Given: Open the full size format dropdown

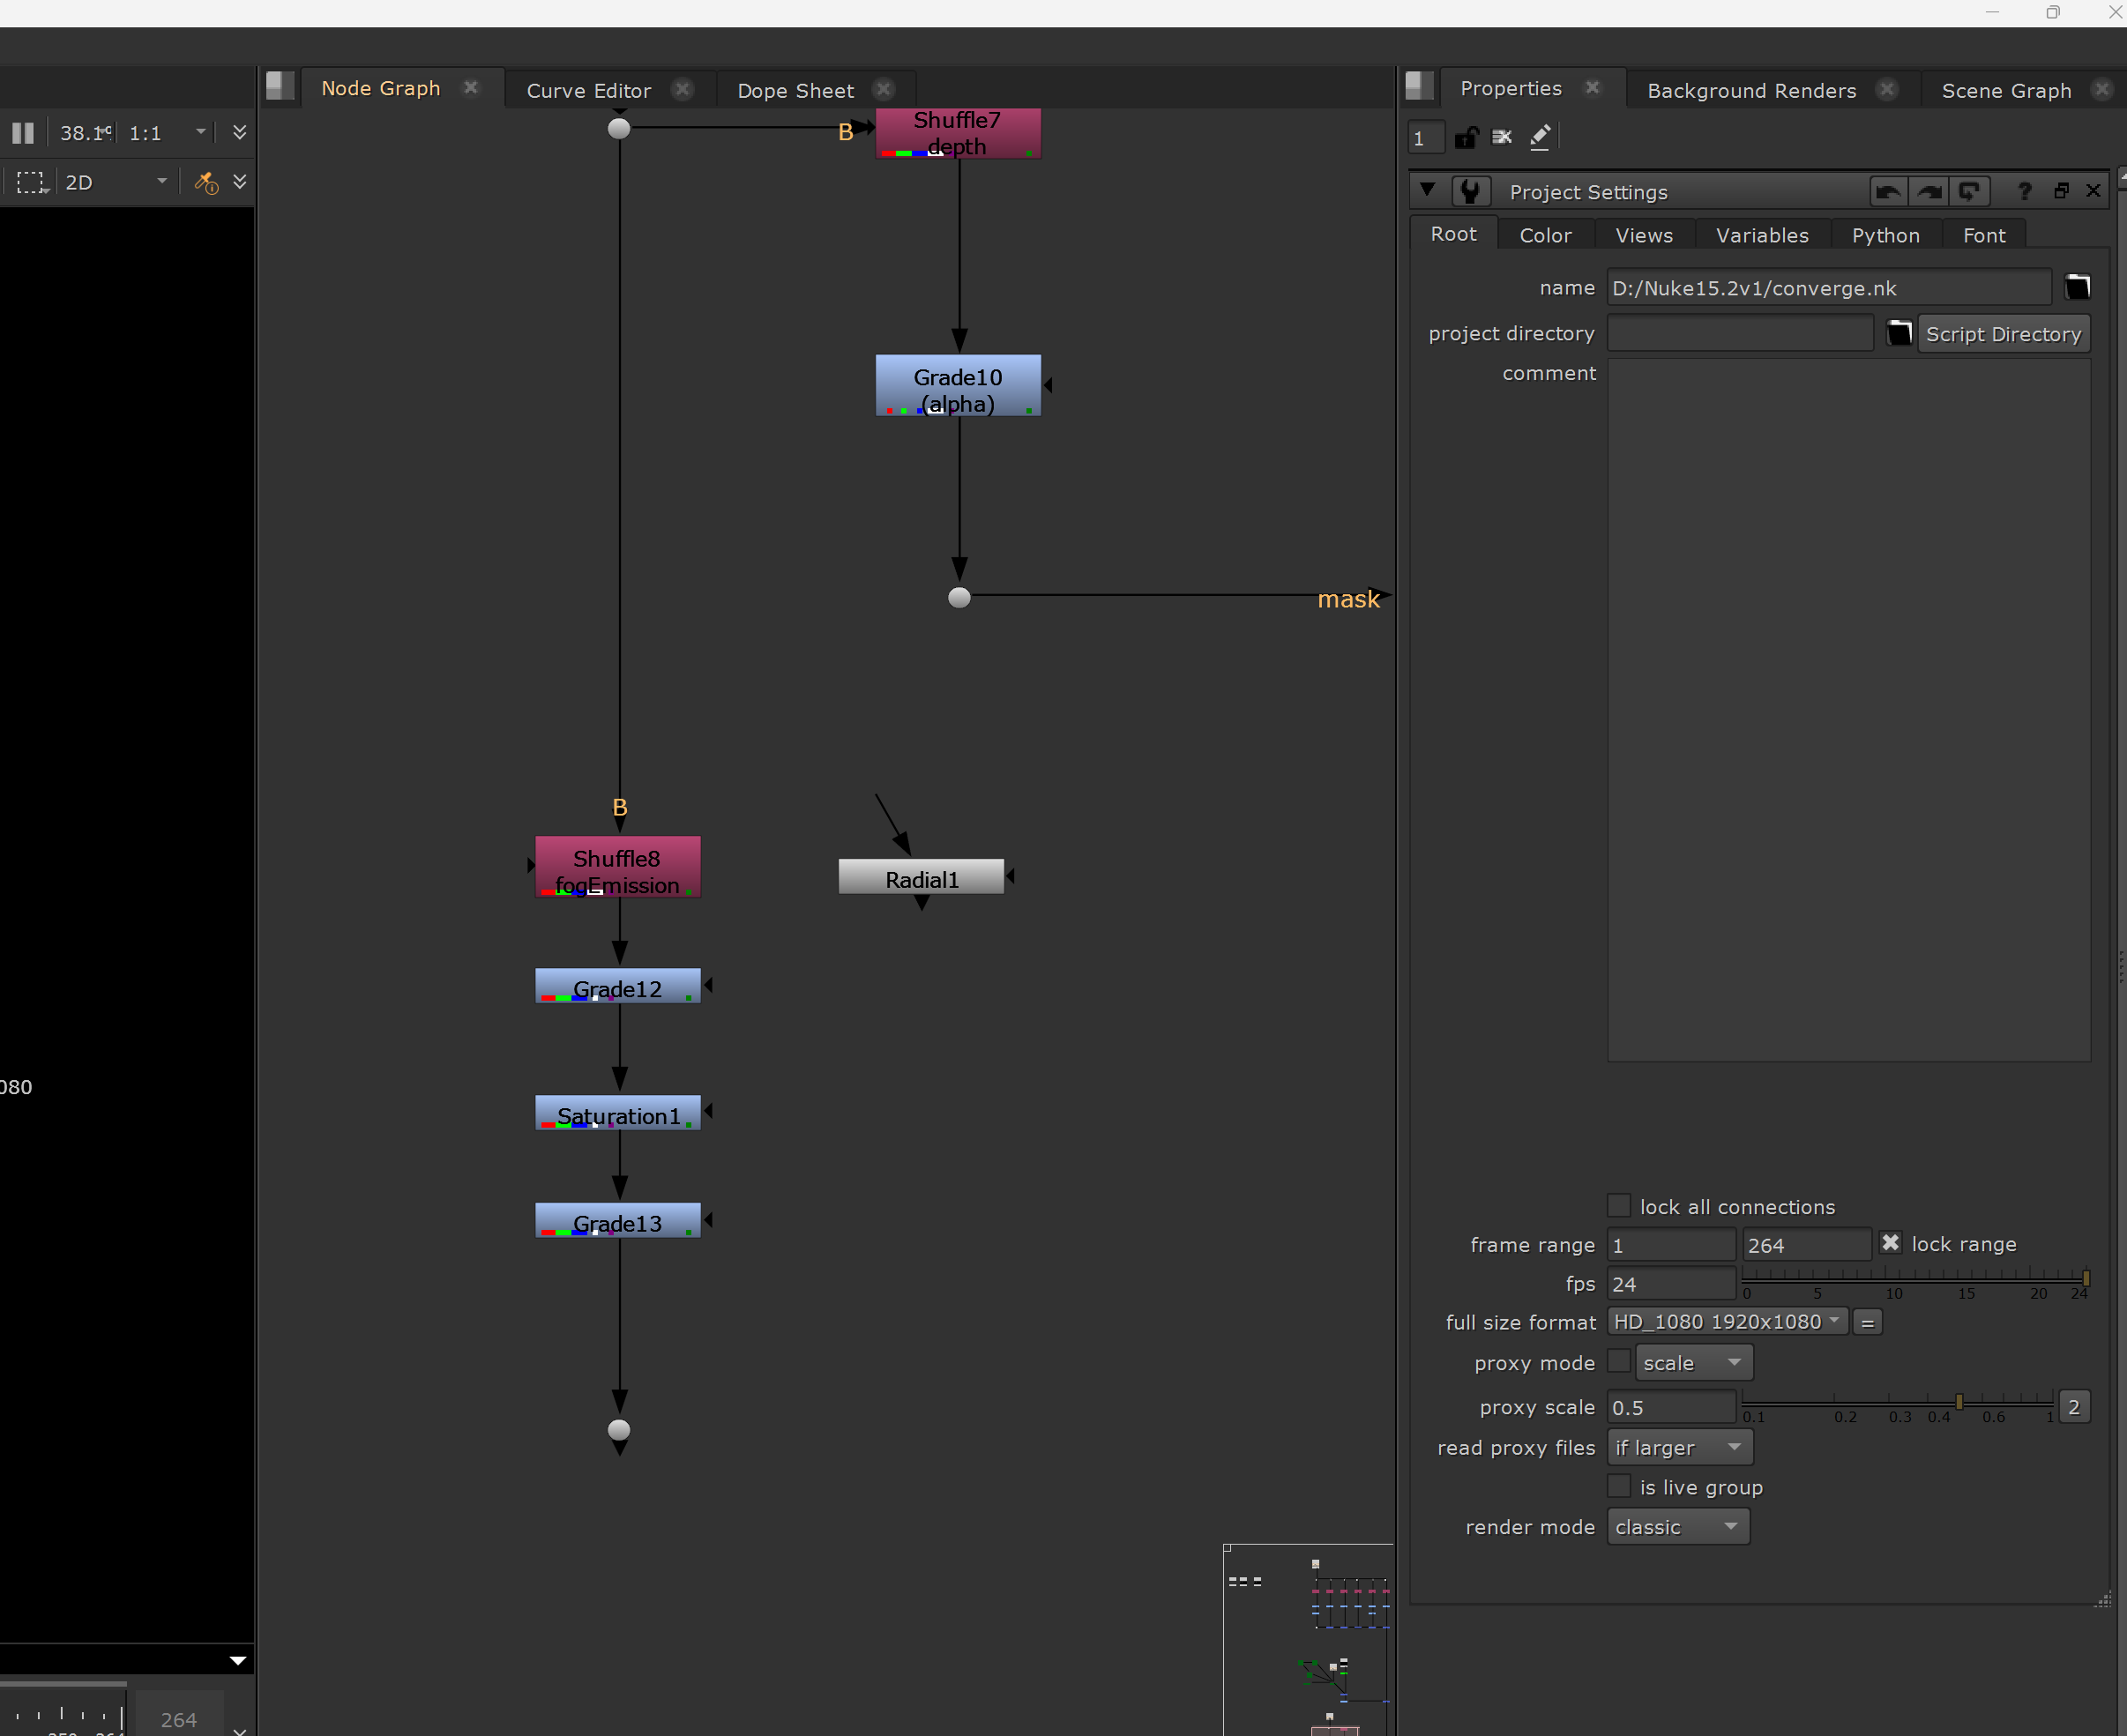Looking at the screenshot, I should (x=1727, y=1322).
